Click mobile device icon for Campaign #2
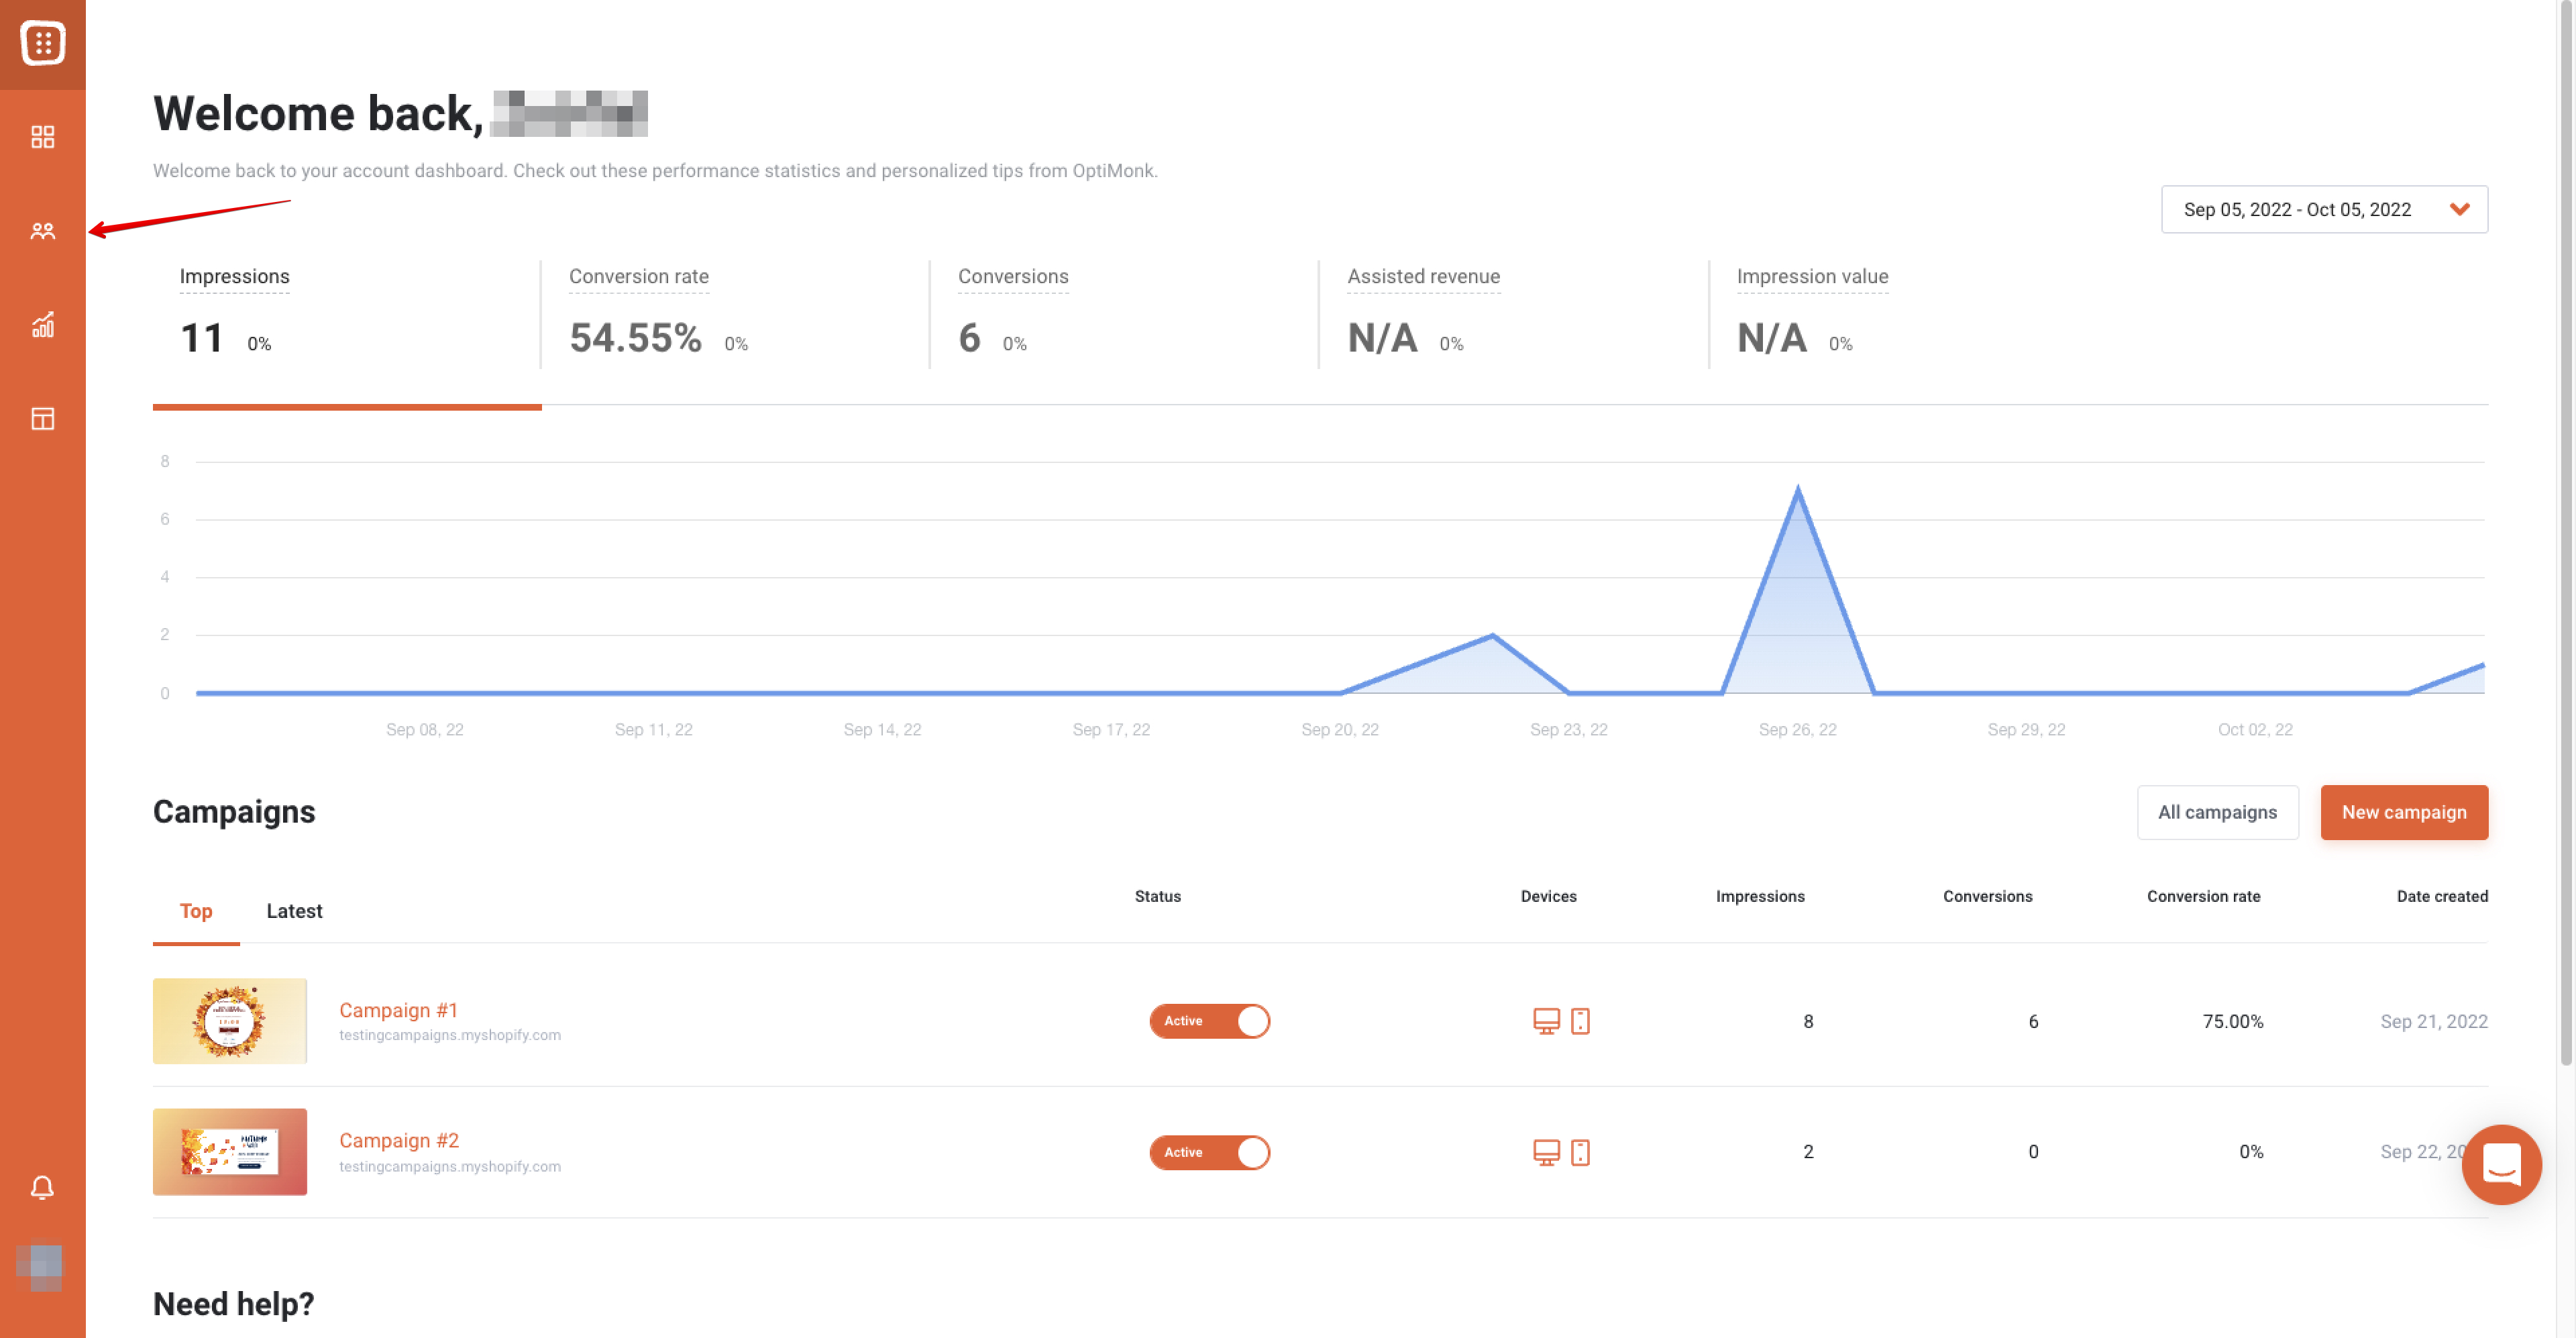The width and height of the screenshot is (2576, 1338). click(1580, 1152)
